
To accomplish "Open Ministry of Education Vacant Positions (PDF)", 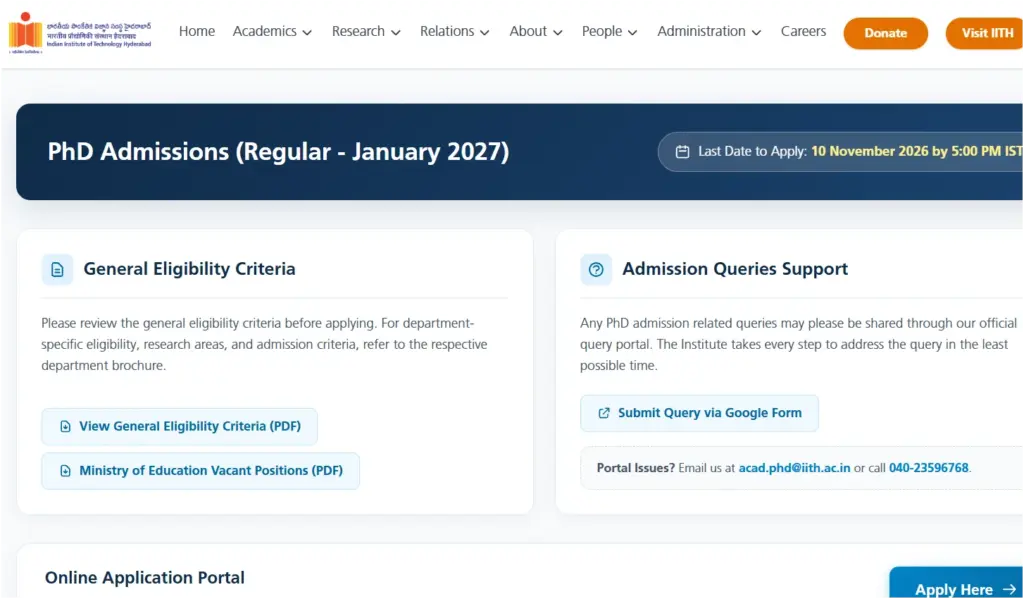I will [x=200, y=471].
